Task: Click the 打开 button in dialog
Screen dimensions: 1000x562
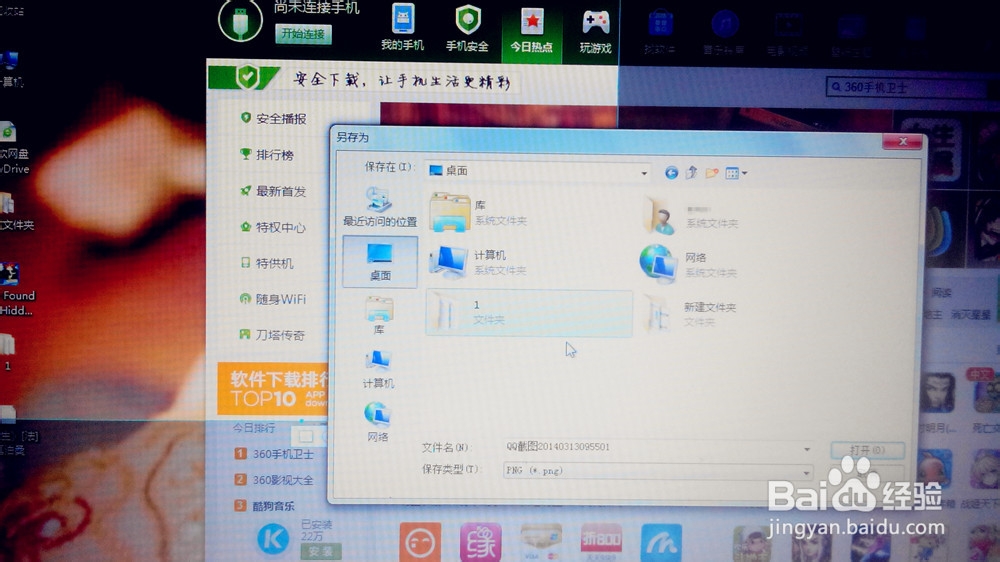Action: pos(867,450)
